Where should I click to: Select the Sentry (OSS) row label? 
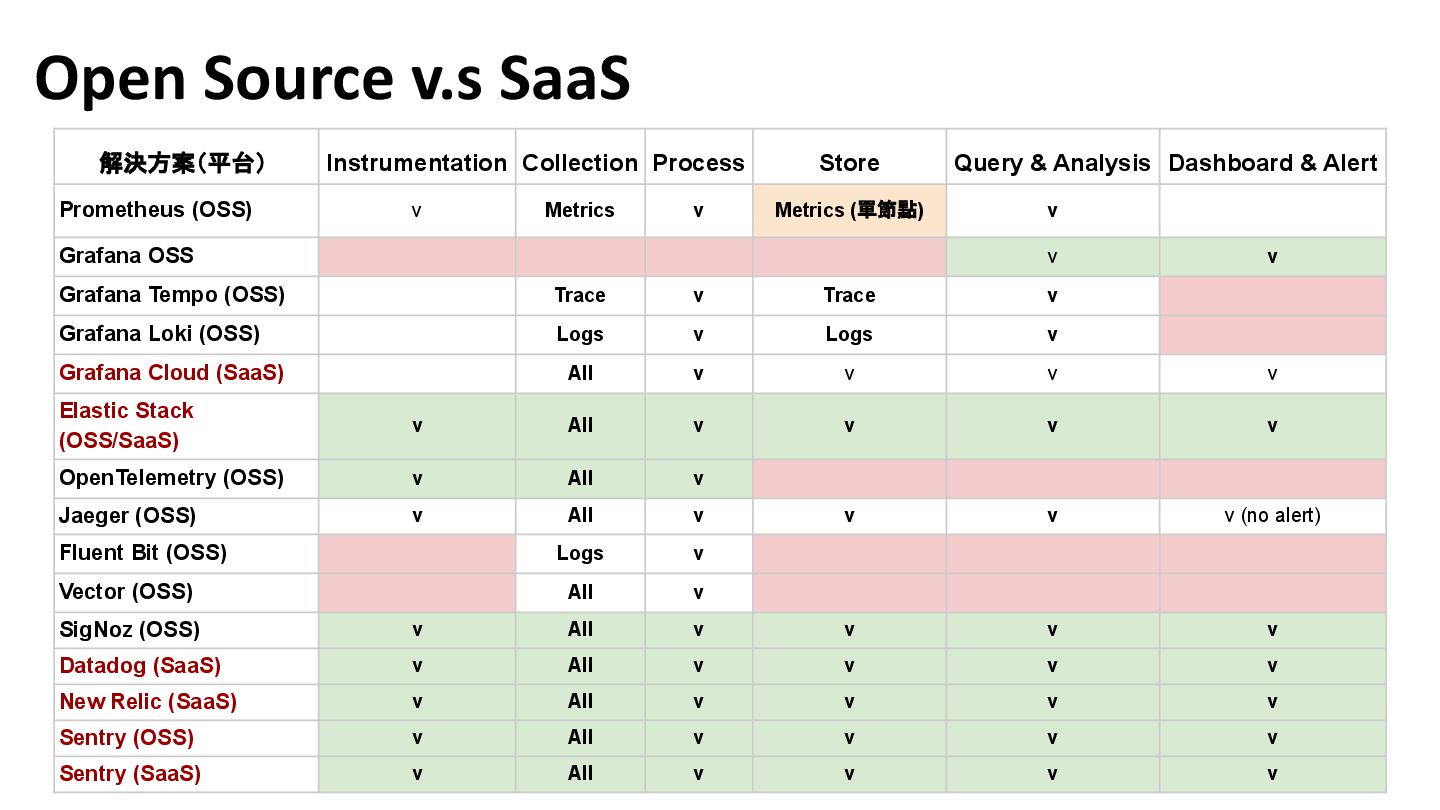pos(127,738)
